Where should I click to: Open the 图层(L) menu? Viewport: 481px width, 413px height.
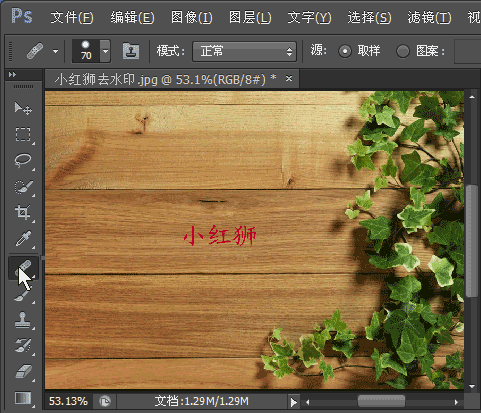click(250, 17)
